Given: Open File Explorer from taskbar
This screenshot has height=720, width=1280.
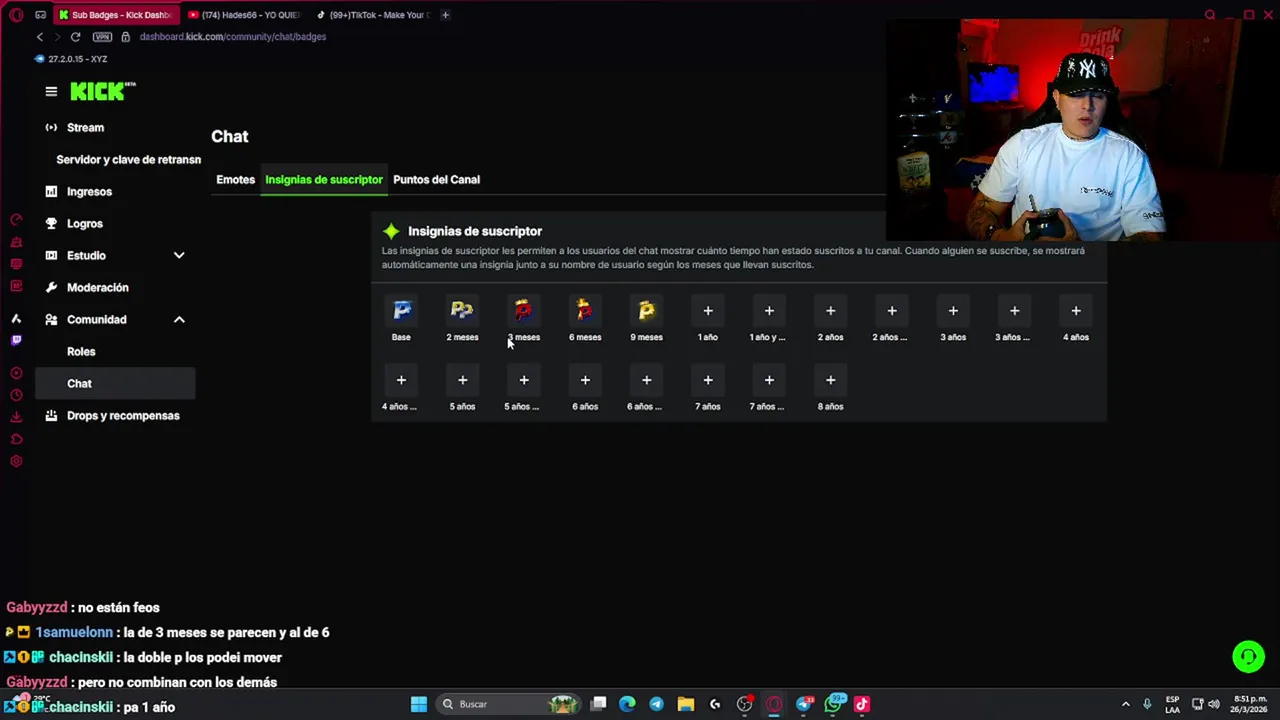Looking at the screenshot, I should click(x=685, y=704).
